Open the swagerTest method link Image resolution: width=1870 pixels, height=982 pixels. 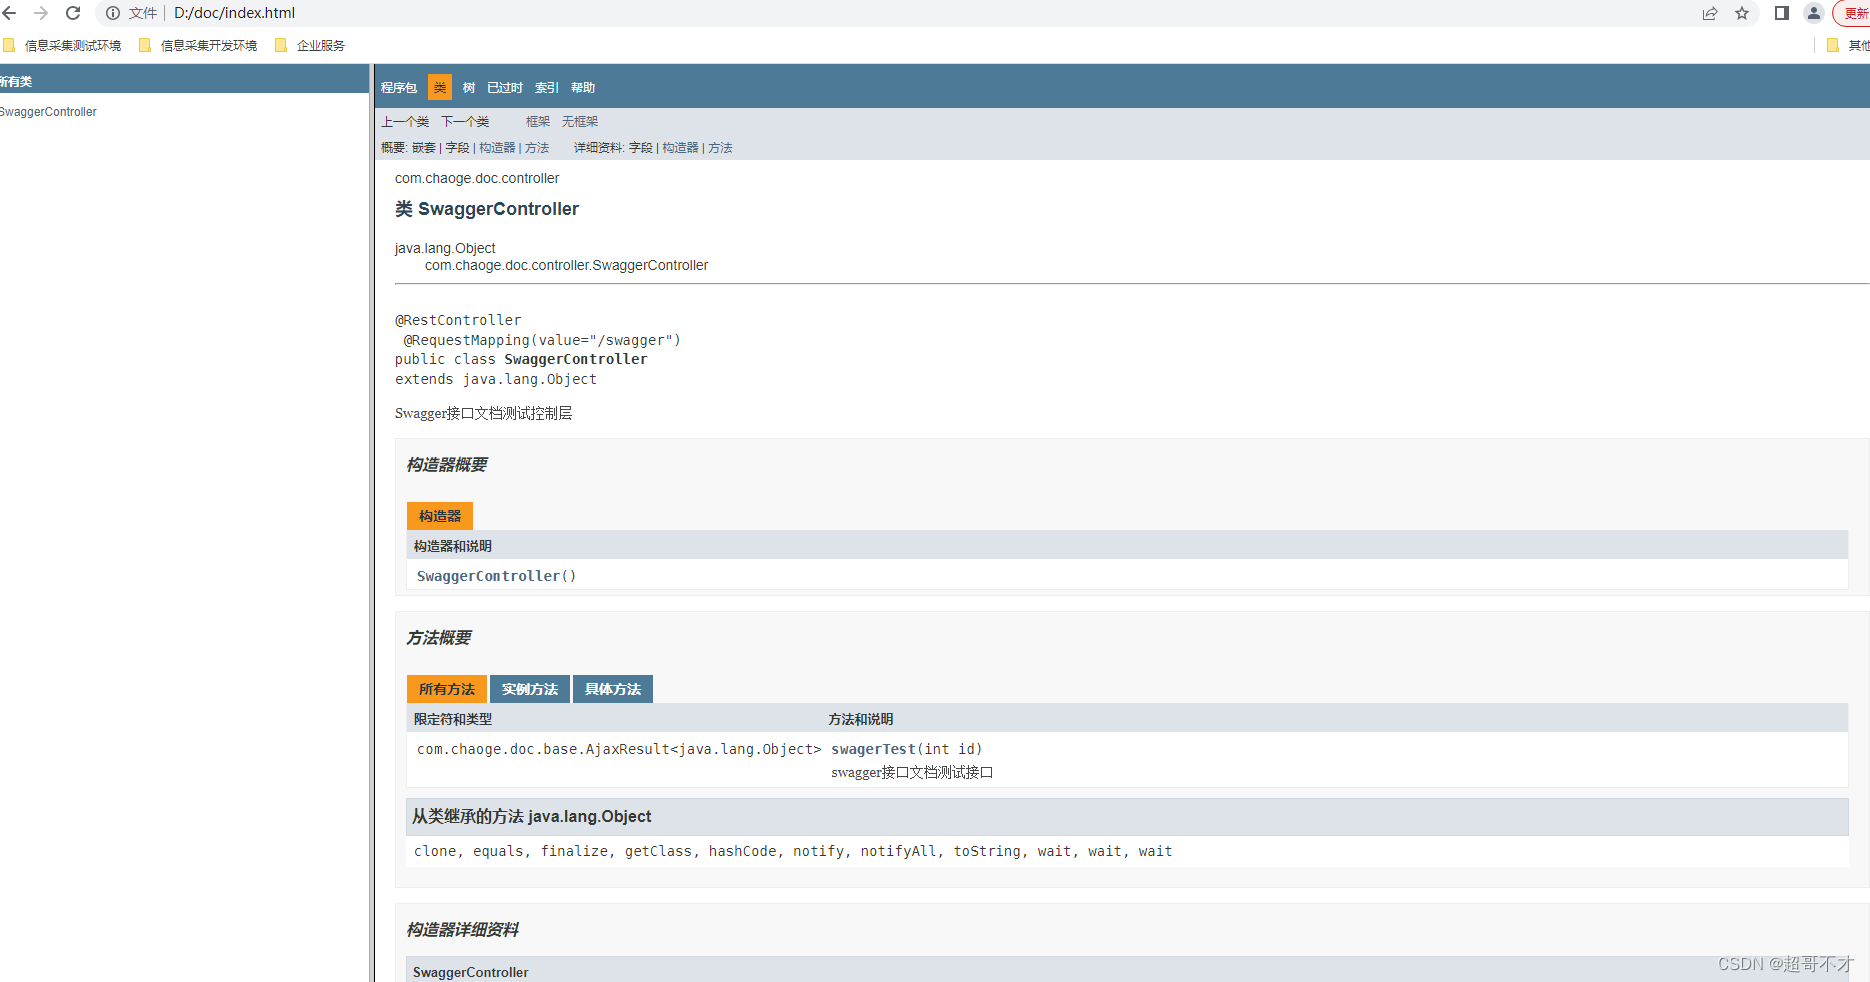click(x=873, y=749)
